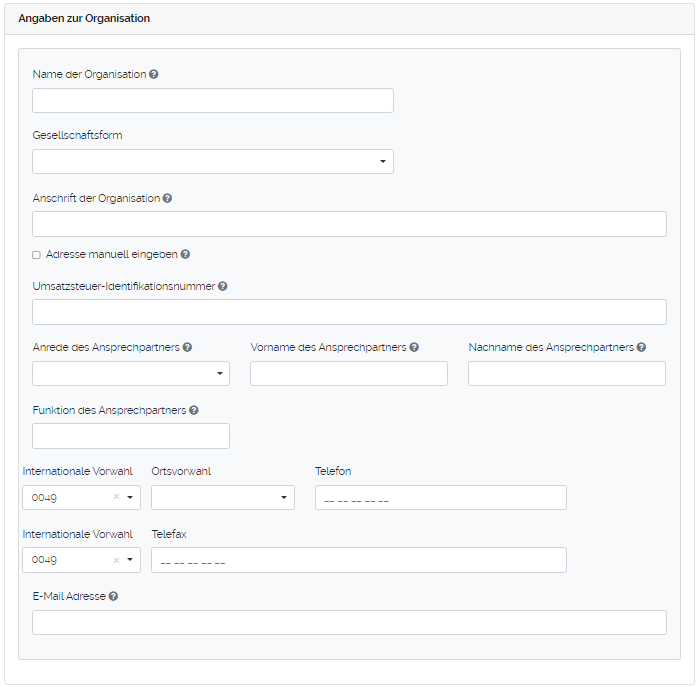Click help icon beside Anrede des Ansprechpartners

[187, 347]
